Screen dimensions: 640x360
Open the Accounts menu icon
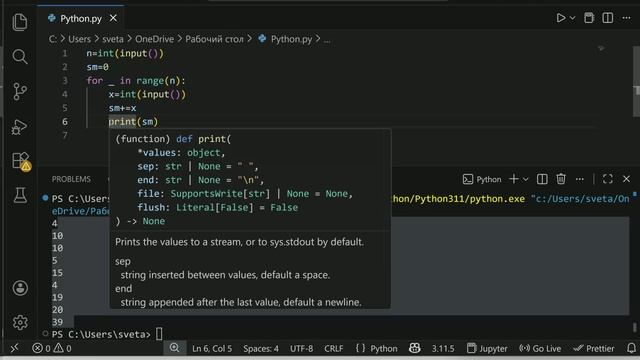click(x=20, y=288)
